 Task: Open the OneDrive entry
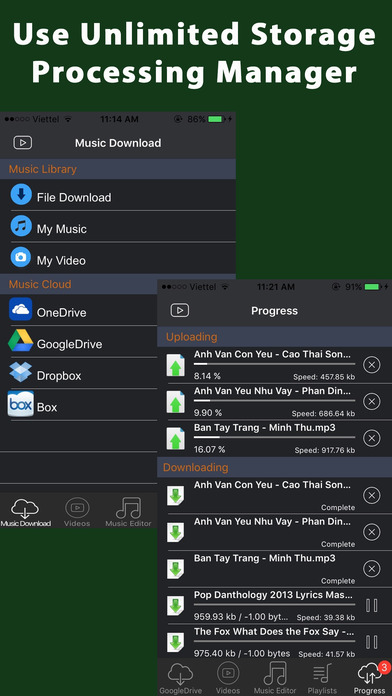[x=79, y=310]
